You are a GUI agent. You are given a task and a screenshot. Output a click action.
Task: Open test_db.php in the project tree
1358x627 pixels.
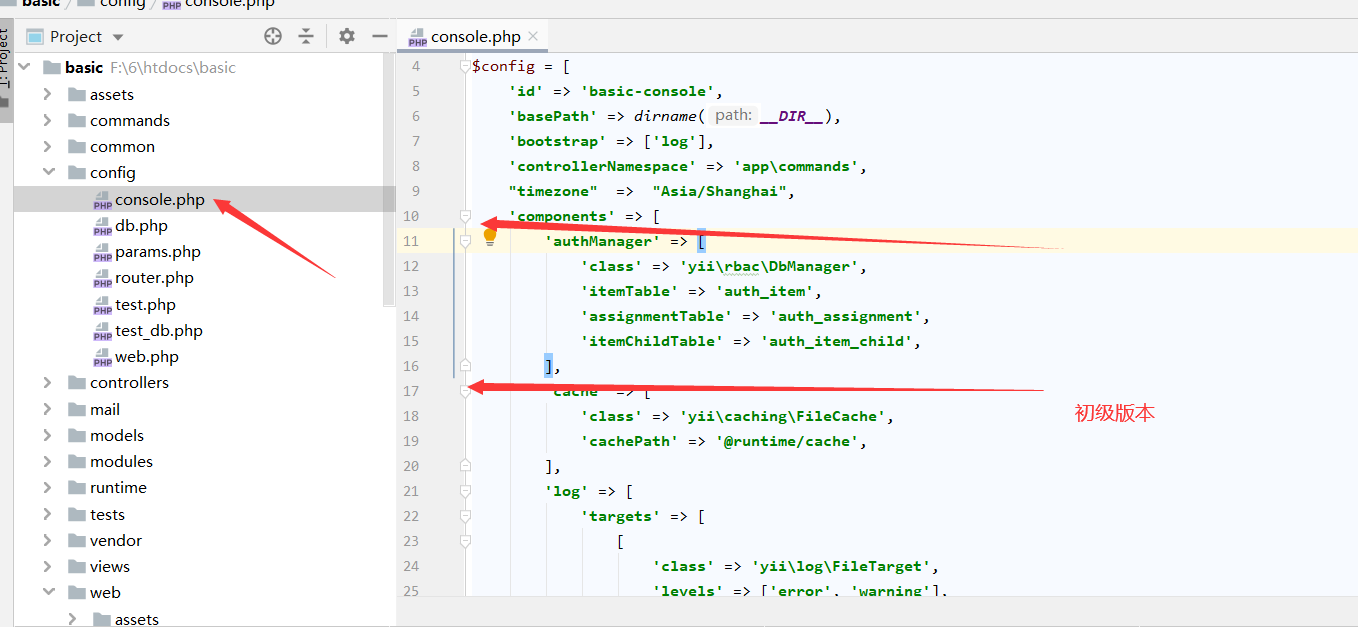pos(159,330)
